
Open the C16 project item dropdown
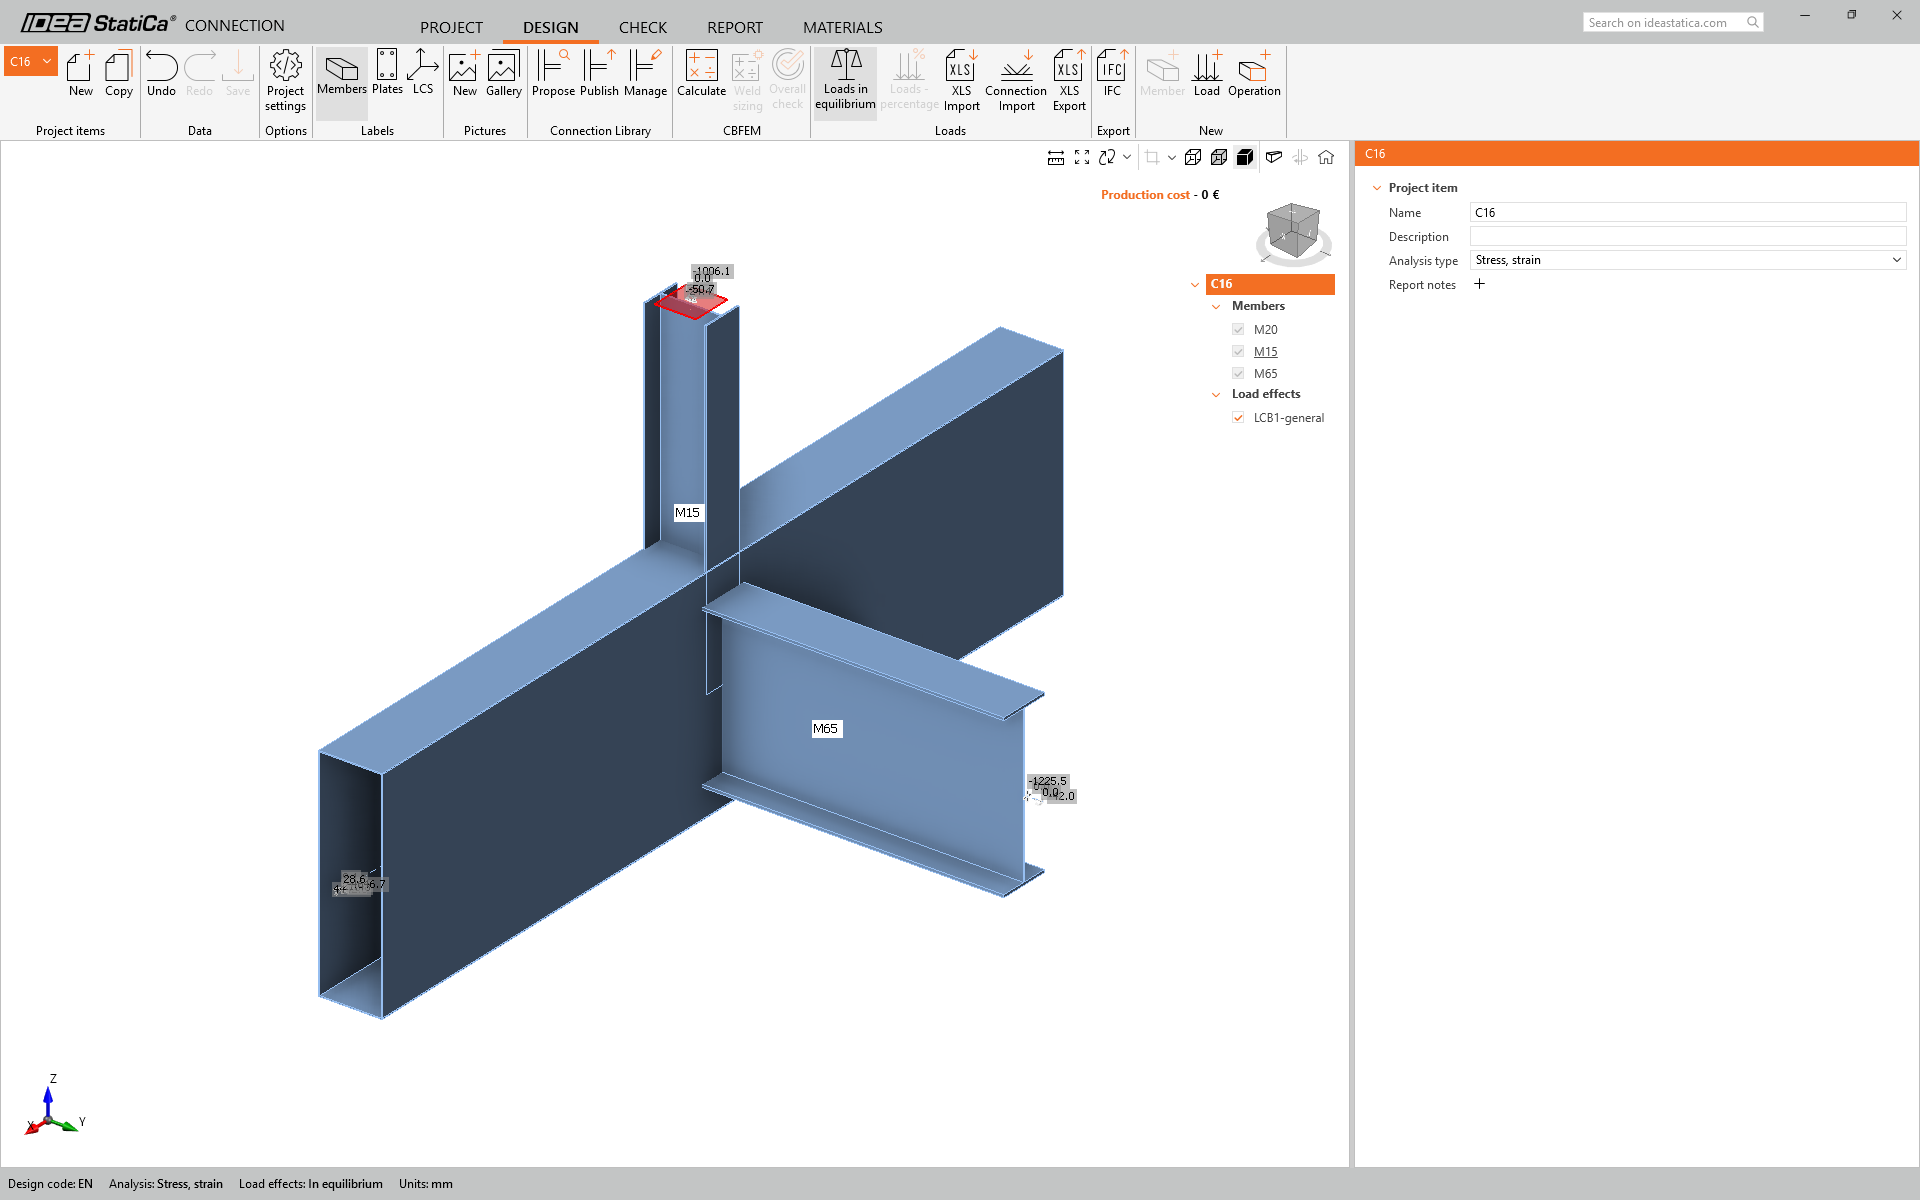pyautogui.click(x=31, y=61)
